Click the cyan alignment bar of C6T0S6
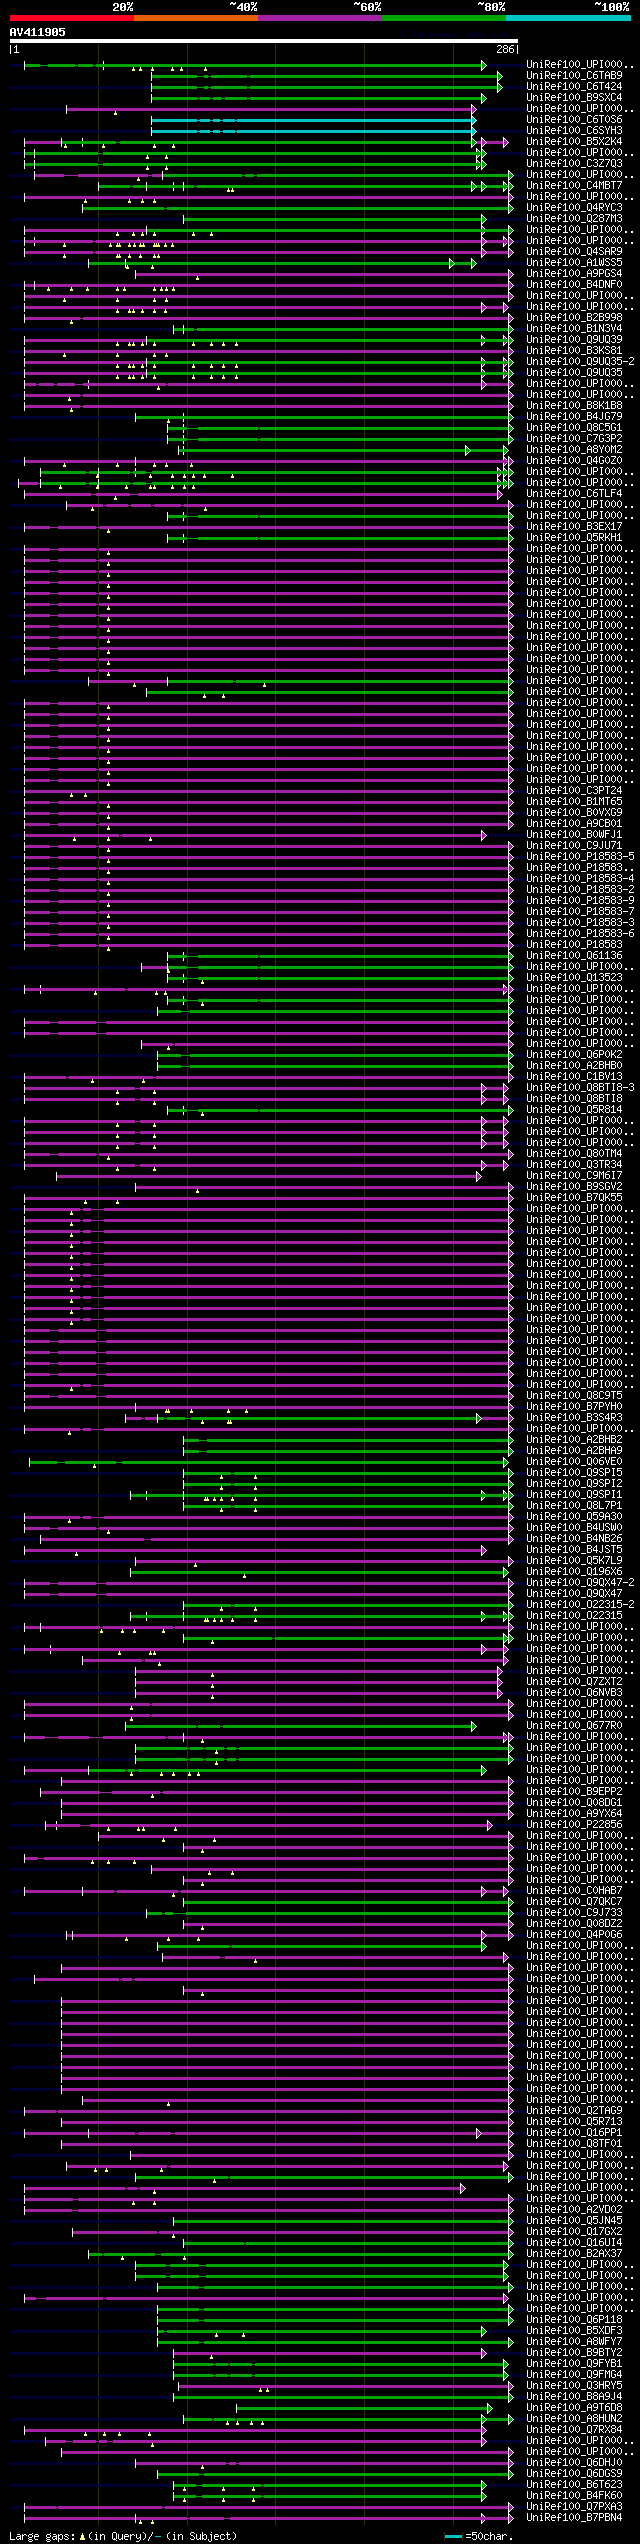 point(314,120)
